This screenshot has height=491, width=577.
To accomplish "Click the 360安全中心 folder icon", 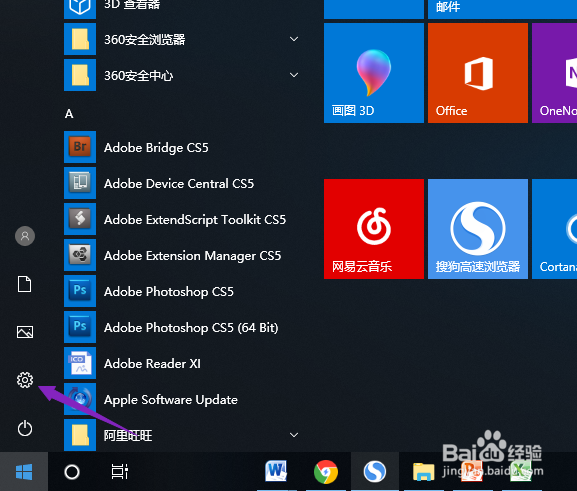I will (x=80, y=75).
